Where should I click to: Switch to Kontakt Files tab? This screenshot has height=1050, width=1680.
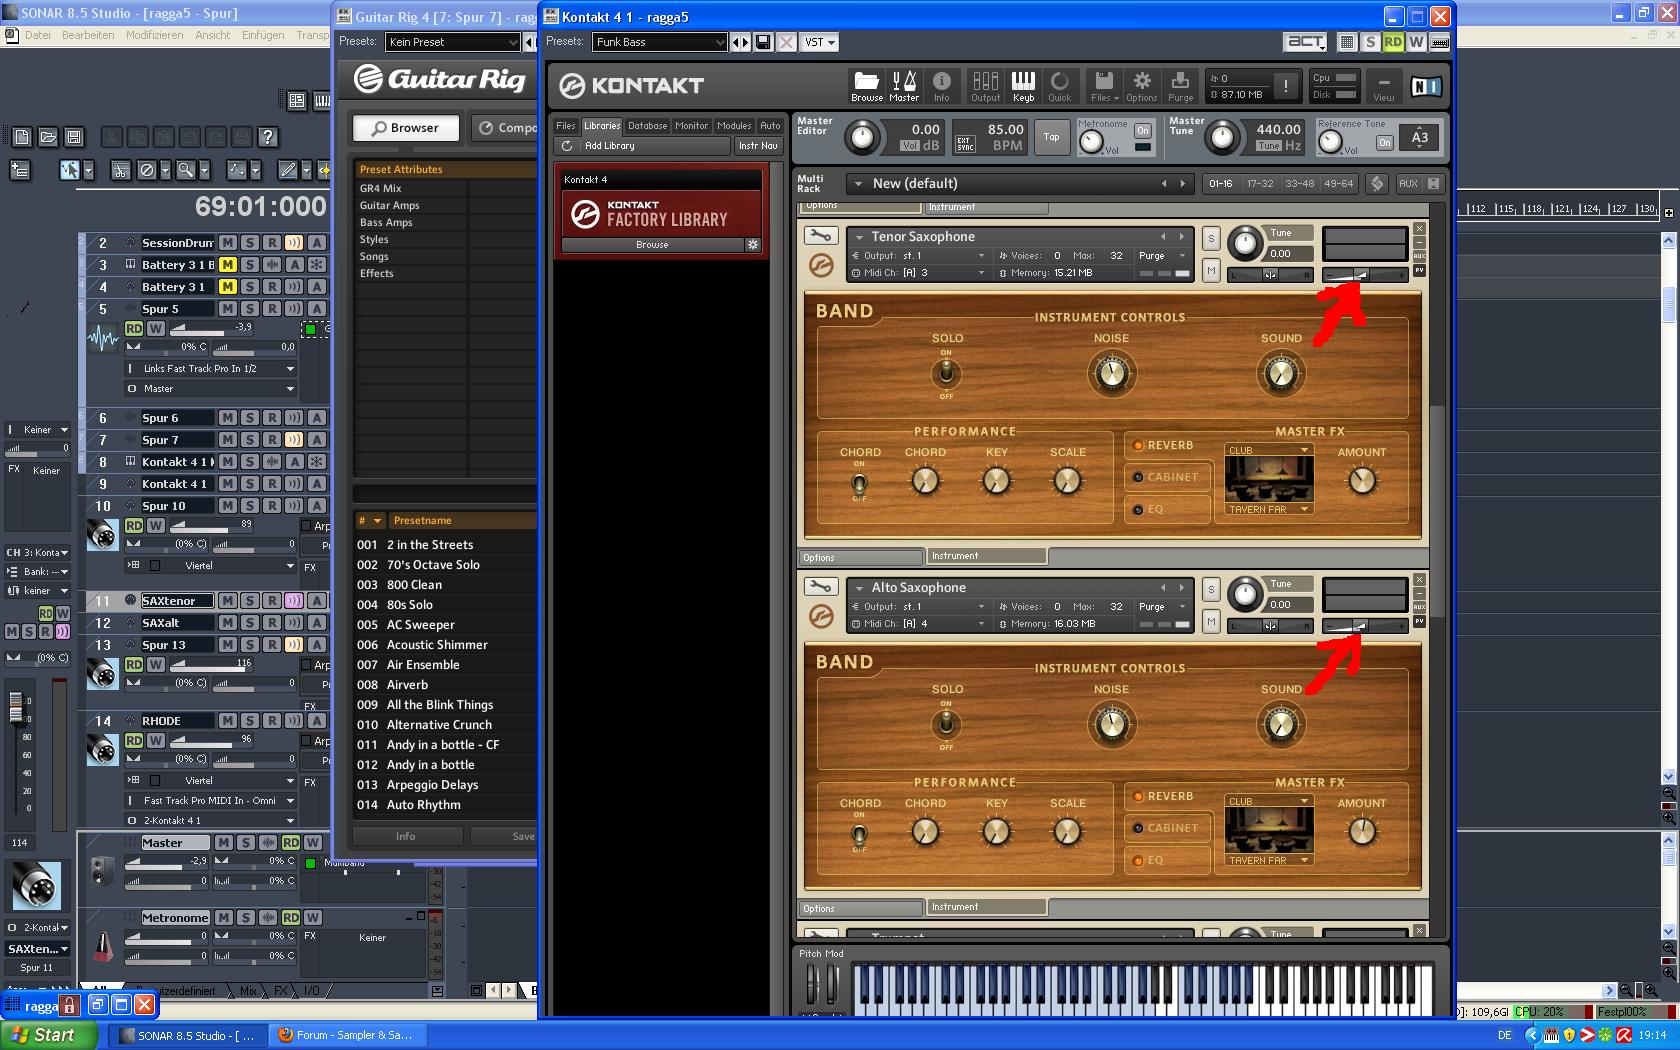[x=566, y=126]
